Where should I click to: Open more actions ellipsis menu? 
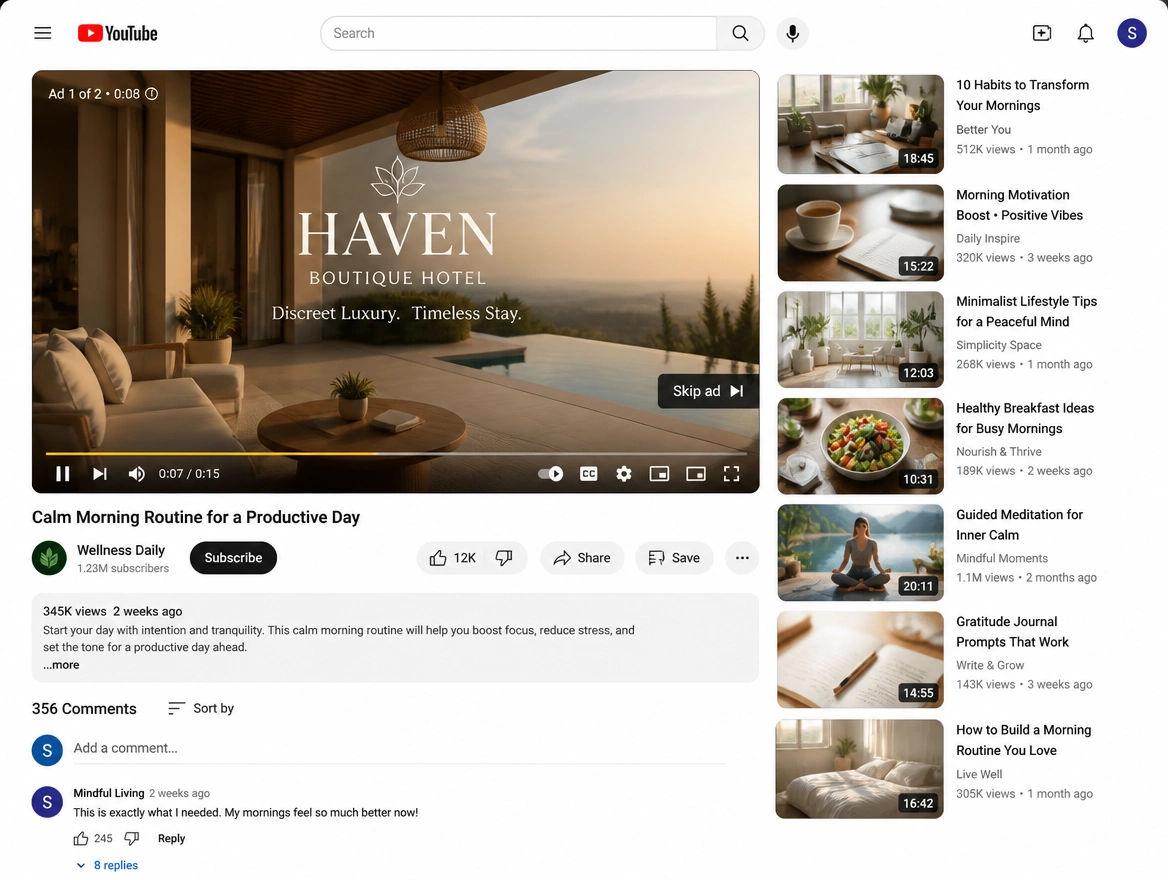click(x=742, y=557)
